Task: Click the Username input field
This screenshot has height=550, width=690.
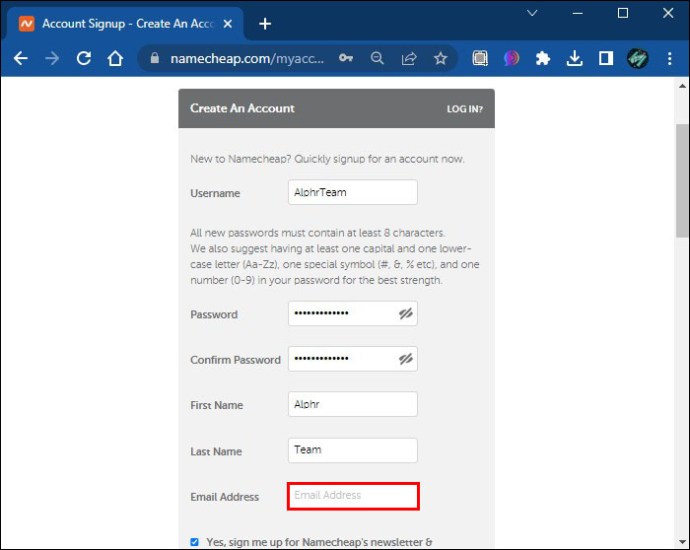Action: click(353, 192)
